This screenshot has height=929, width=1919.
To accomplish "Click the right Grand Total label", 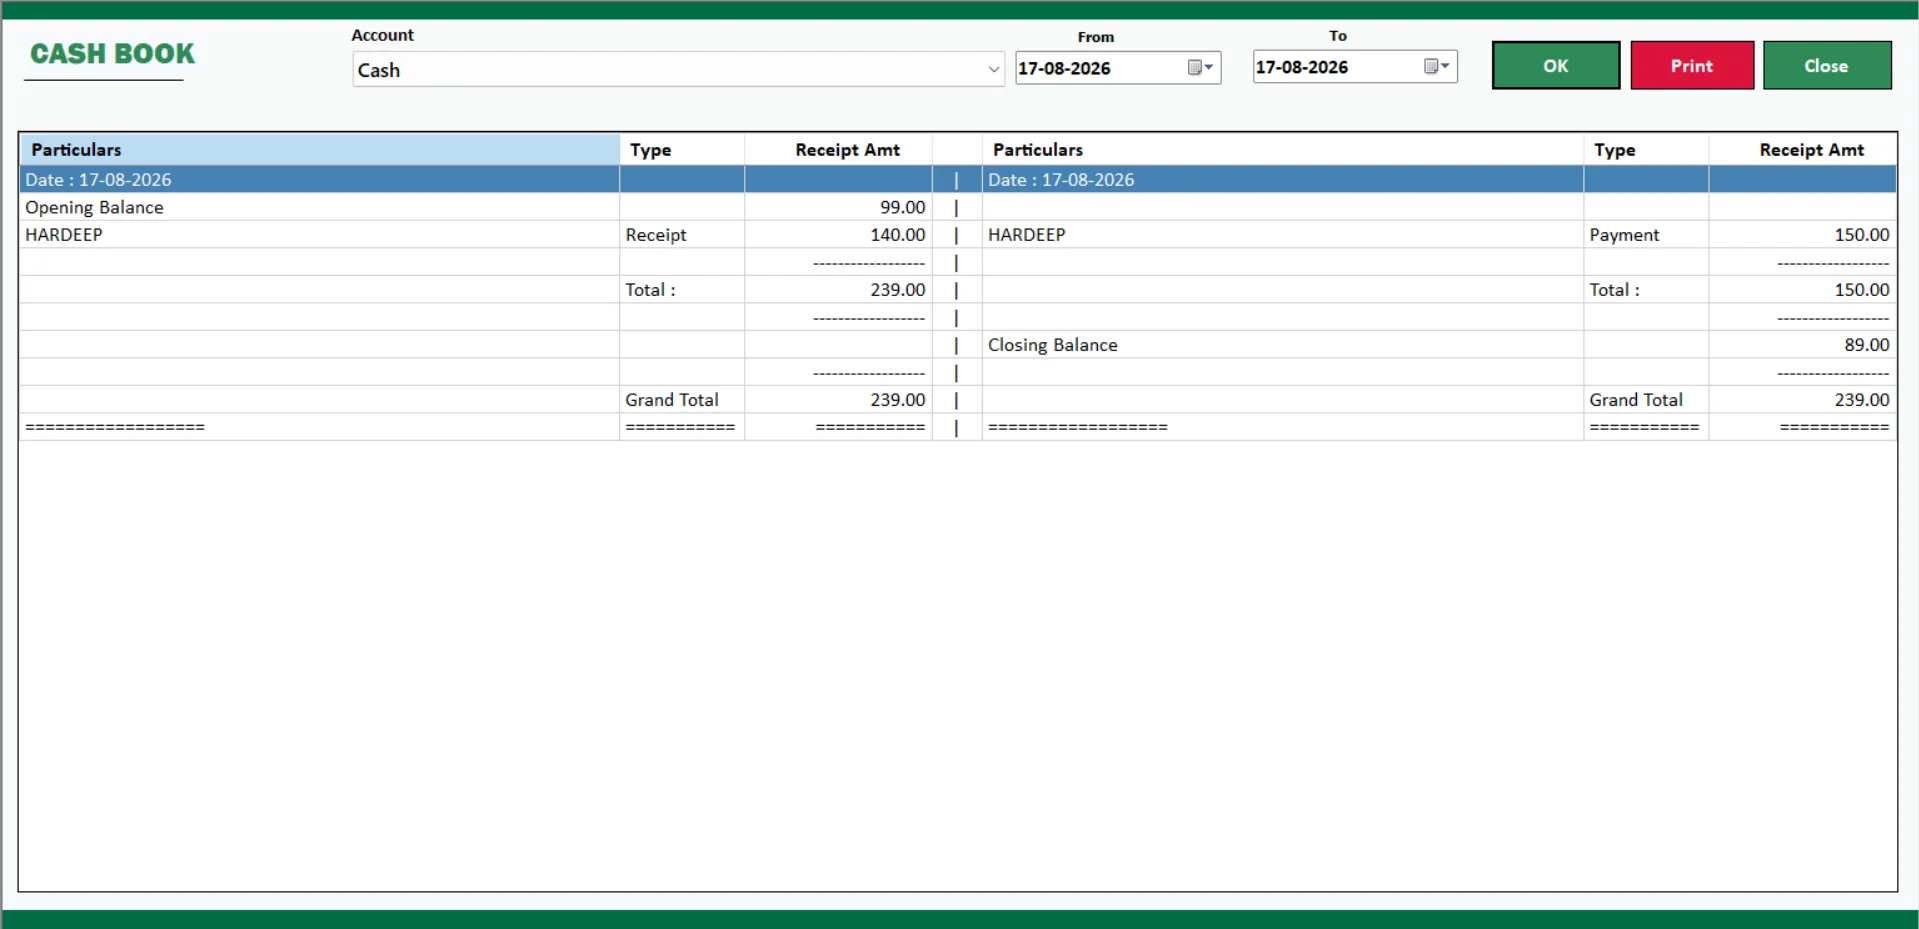I will [1636, 400].
